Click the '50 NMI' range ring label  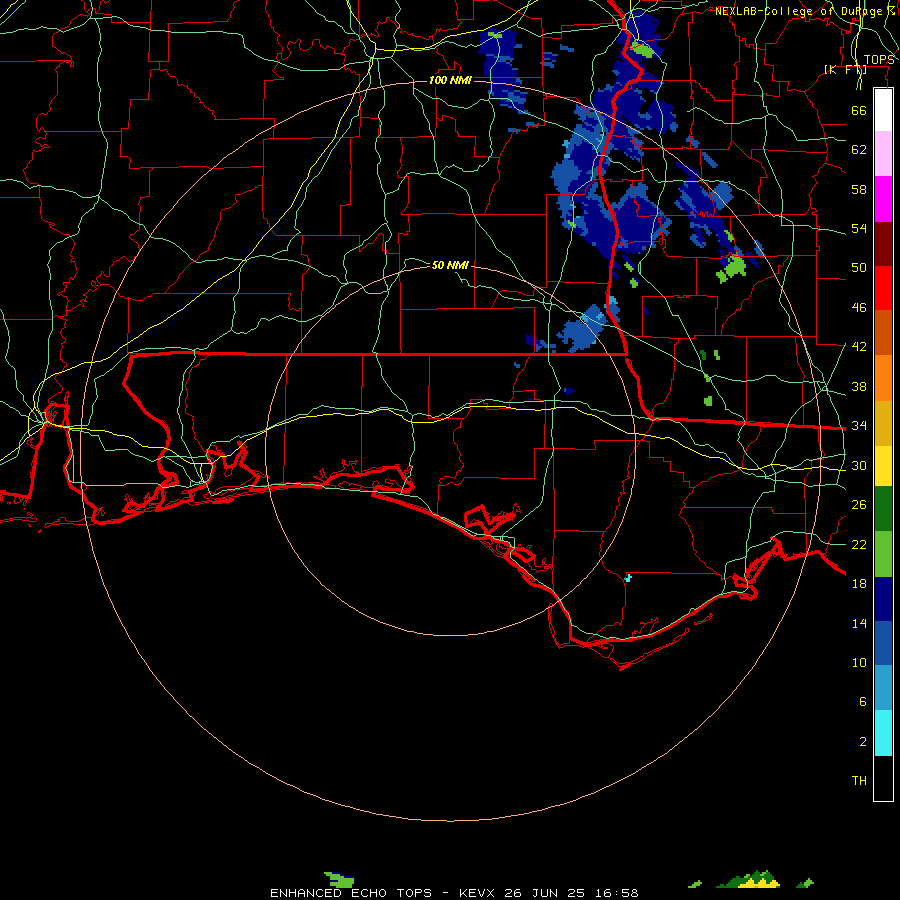click(x=450, y=265)
